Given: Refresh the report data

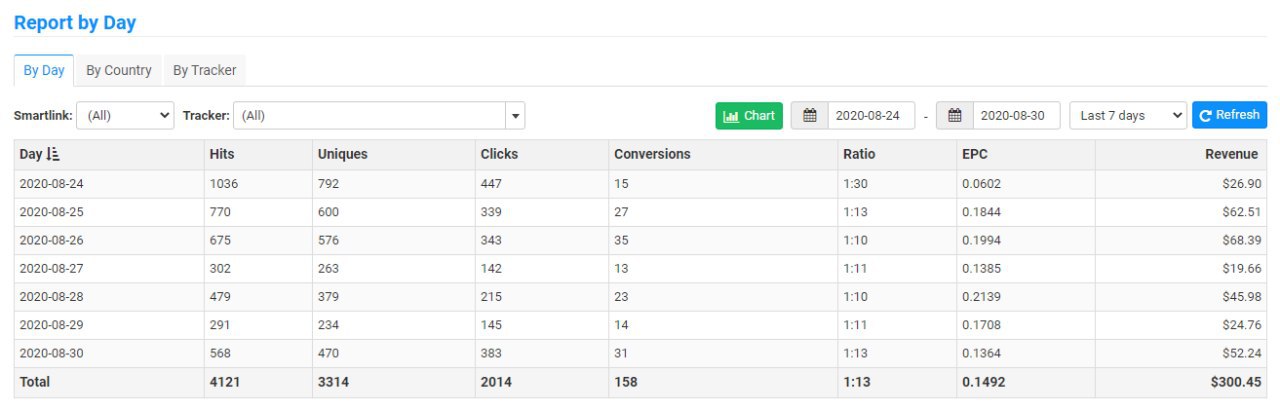Looking at the screenshot, I should pyautogui.click(x=1229, y=116).
